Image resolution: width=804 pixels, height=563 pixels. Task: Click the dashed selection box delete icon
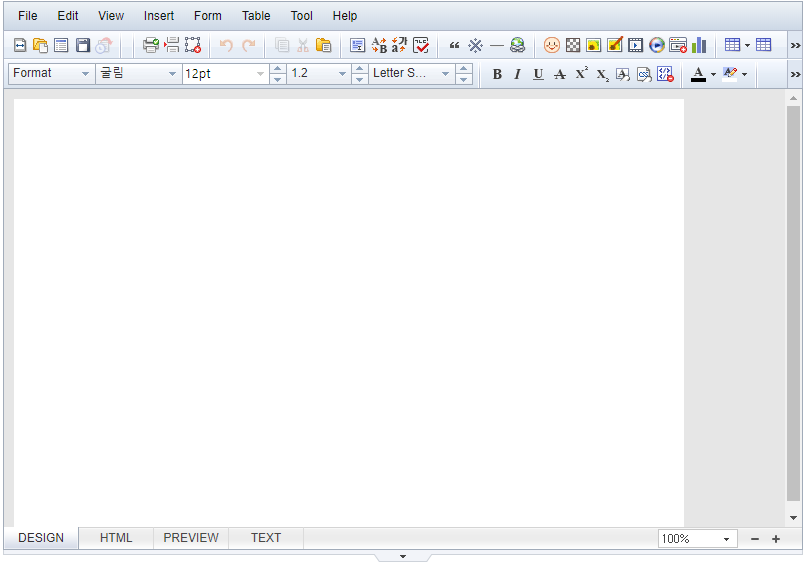[x=193, y=46]
